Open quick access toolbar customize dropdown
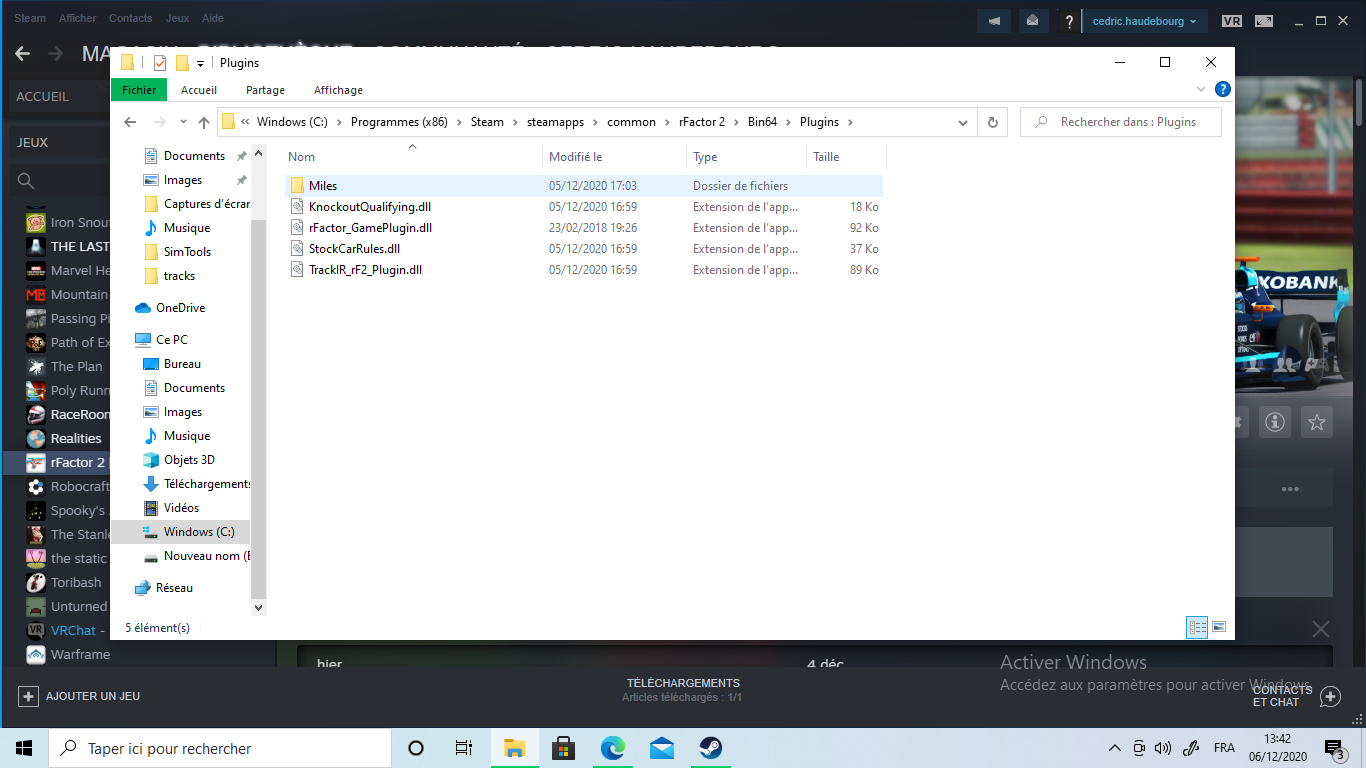This screenshot has height=768, width=1366. click(200, 63)
